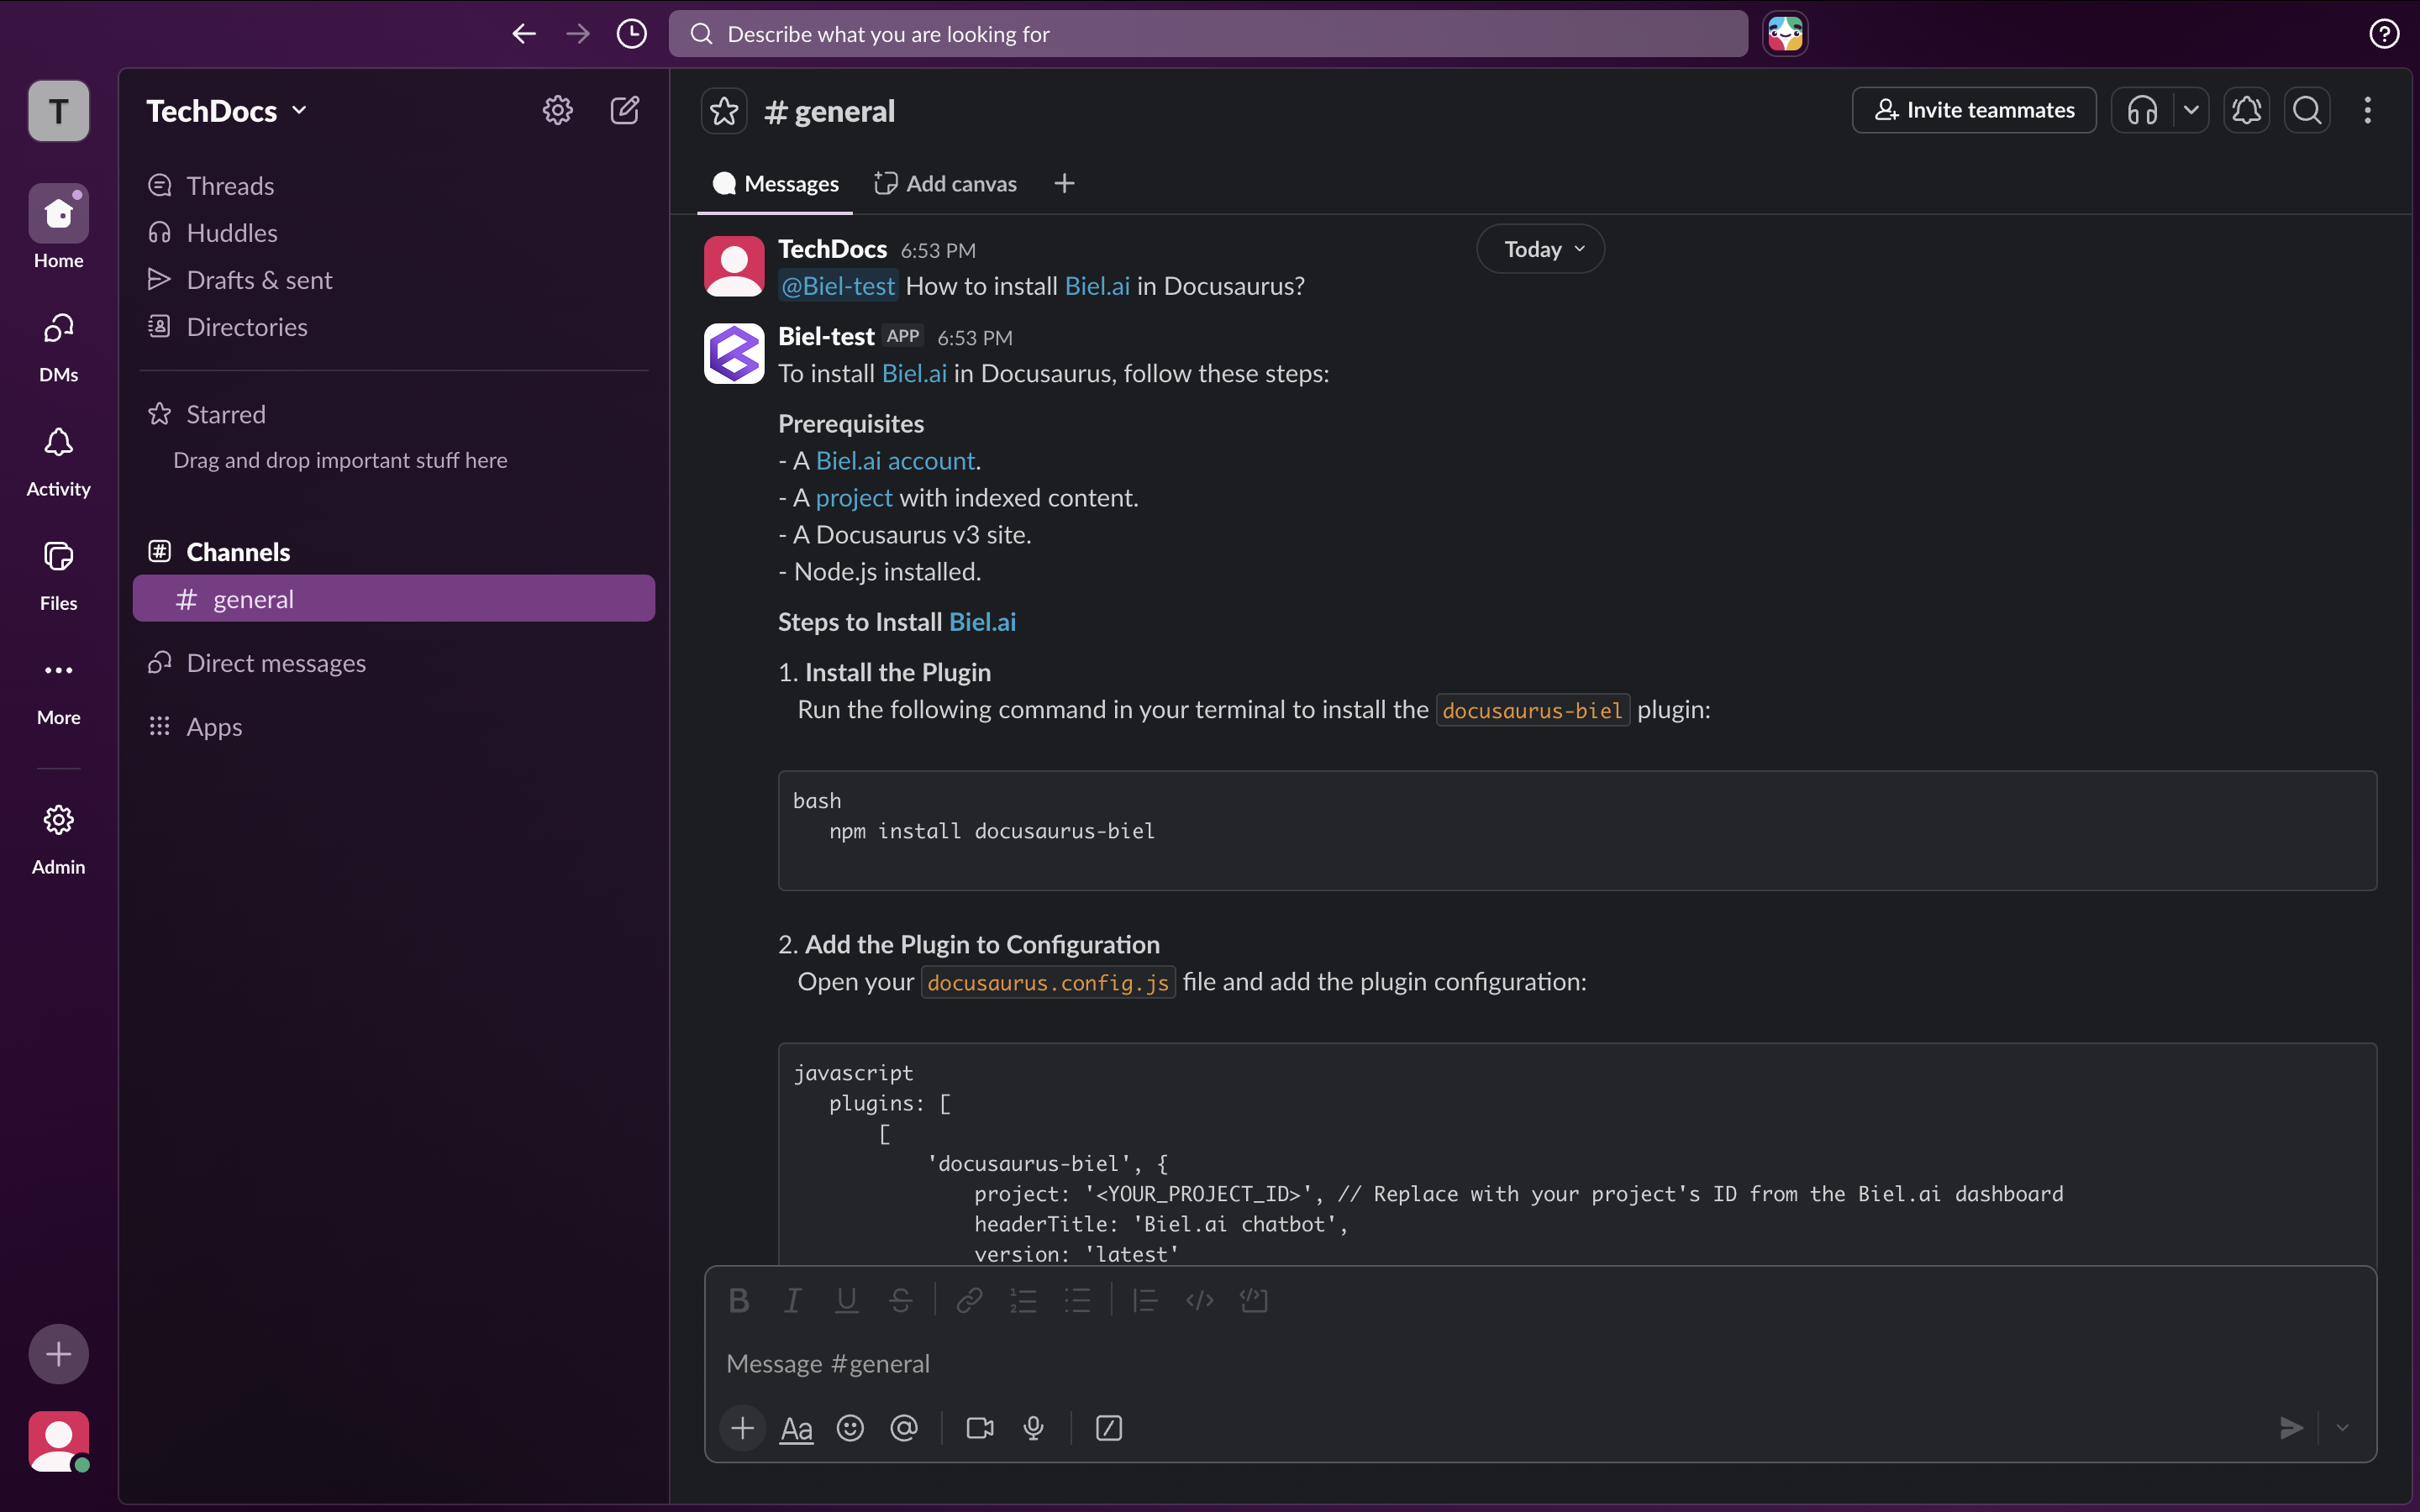This screenshot has width=2420, height=1512.
Task: Toggle strikethrough formatting in the composer
Action: (901, 1300)
